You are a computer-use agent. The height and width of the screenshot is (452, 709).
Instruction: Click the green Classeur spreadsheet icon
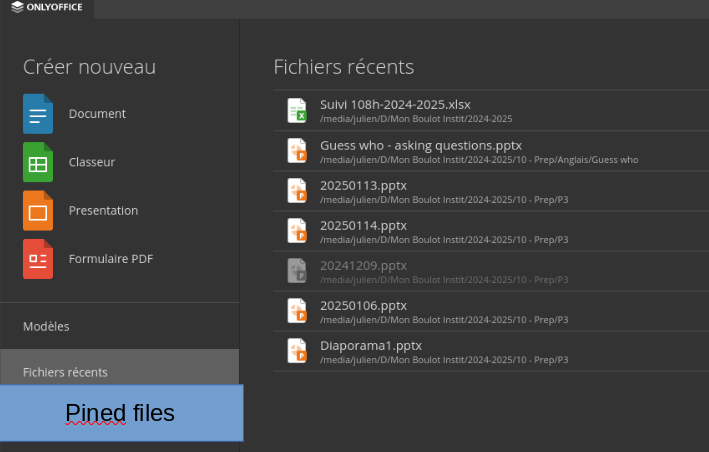(x=38, y=162)
